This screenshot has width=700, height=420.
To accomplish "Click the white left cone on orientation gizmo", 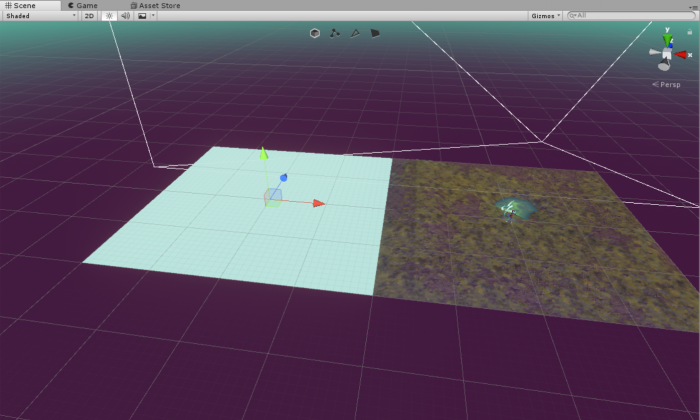I will click(x=654, y=52).
